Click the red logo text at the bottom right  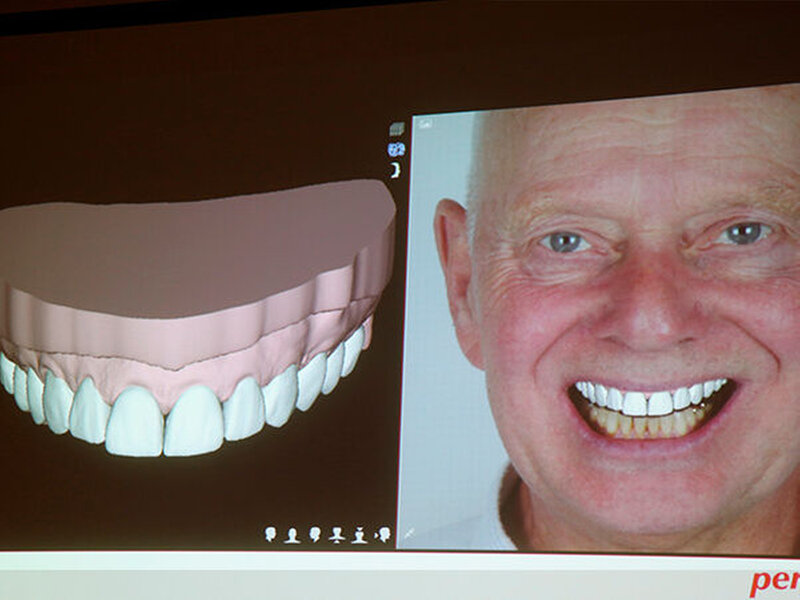[x=774, y=582]
